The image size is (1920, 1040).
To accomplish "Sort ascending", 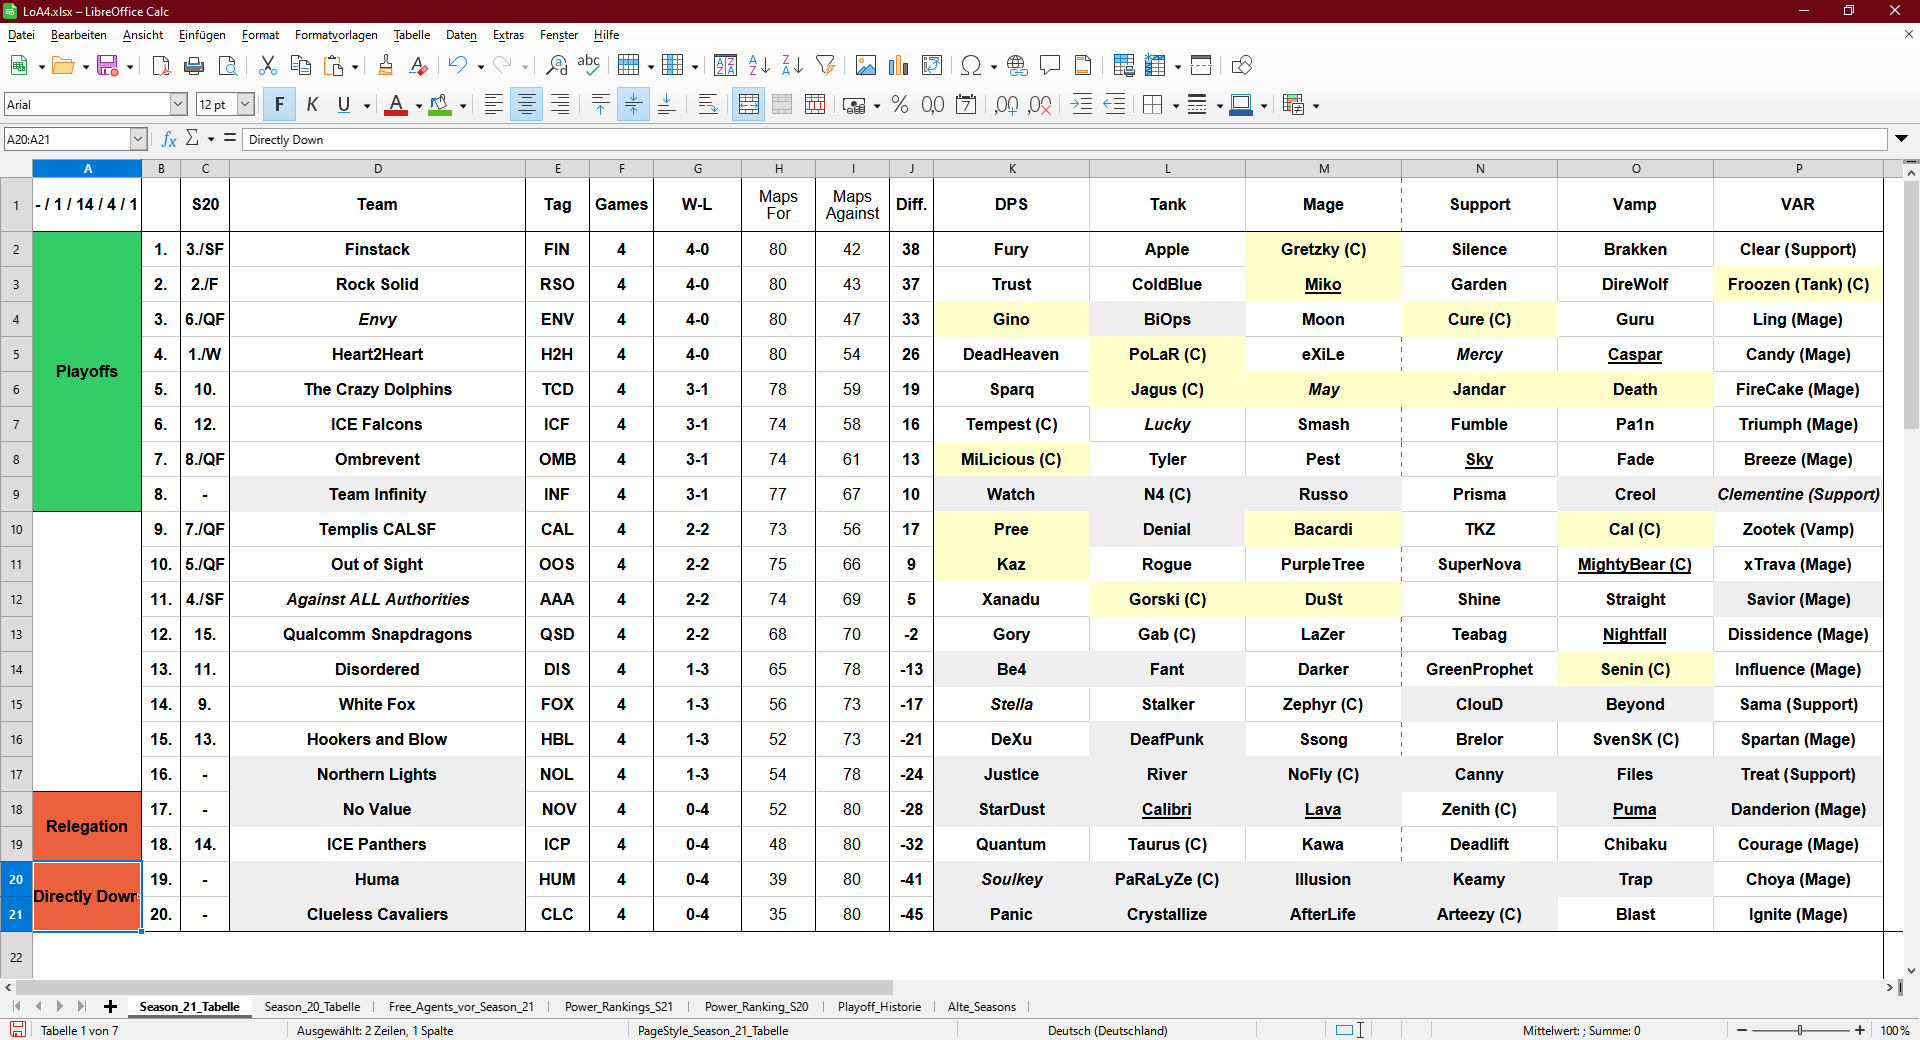I will [759, 66].
